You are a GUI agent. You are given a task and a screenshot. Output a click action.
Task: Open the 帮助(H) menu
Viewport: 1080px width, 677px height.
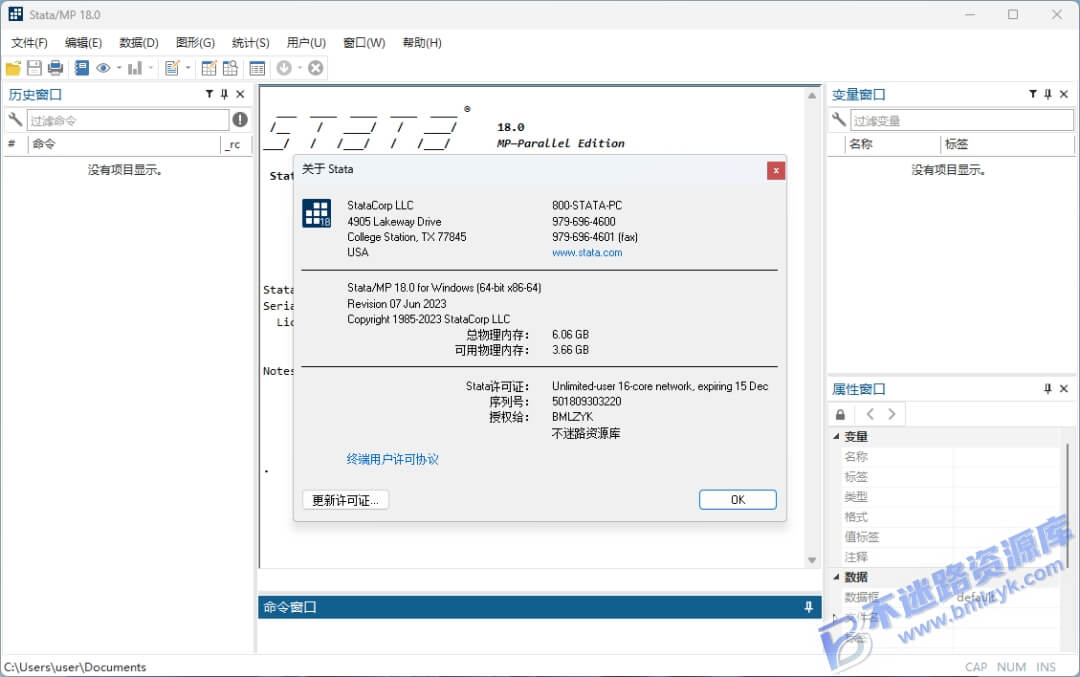click(x=422, y=43)
